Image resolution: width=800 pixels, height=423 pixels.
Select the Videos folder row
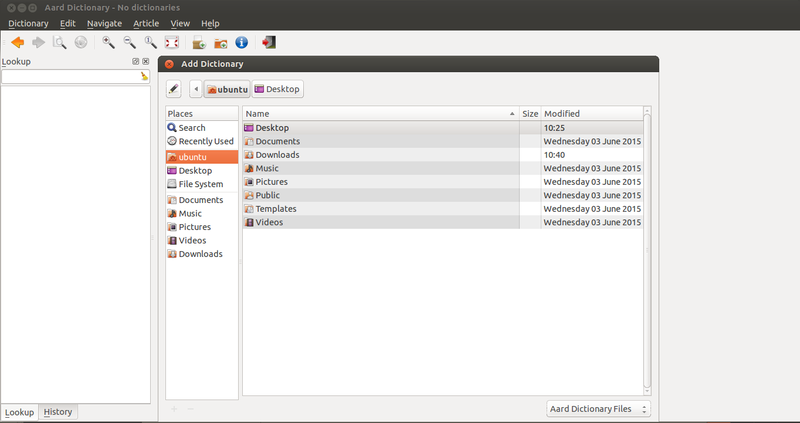[443, 222]
